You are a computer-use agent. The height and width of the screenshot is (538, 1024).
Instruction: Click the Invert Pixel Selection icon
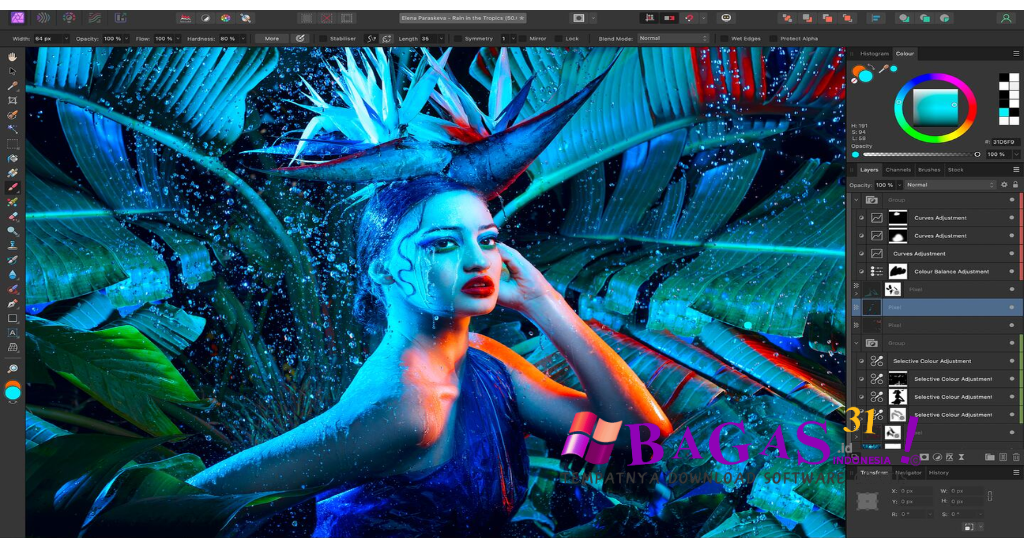click(347, 18)
